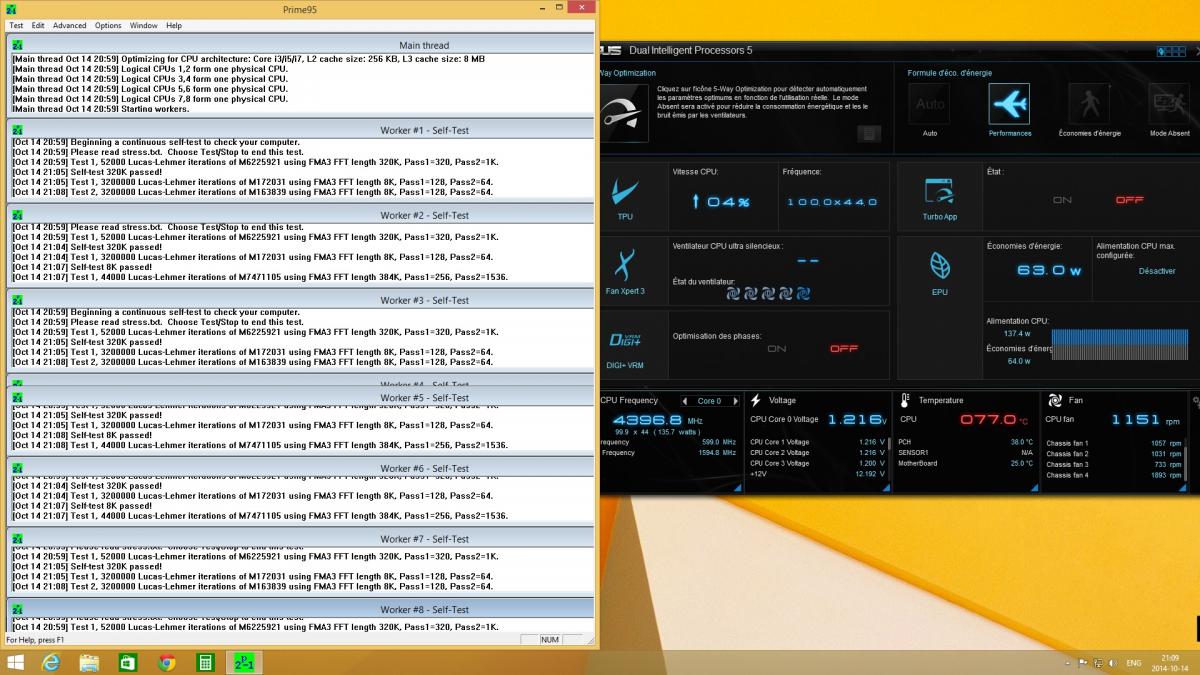Open the Edit menu in Prime95
The height and width of the screenshot is (675, 1200).
(x=38, y=25)
